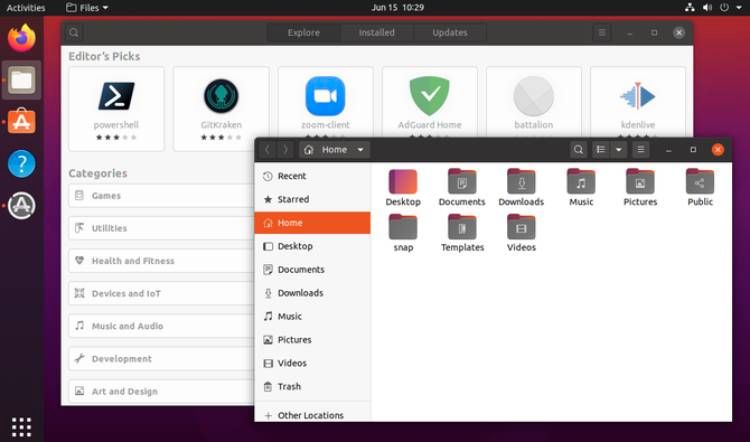Select the Pictures folder icon
The image size is (750, 442).
click(x=640, y=182)
